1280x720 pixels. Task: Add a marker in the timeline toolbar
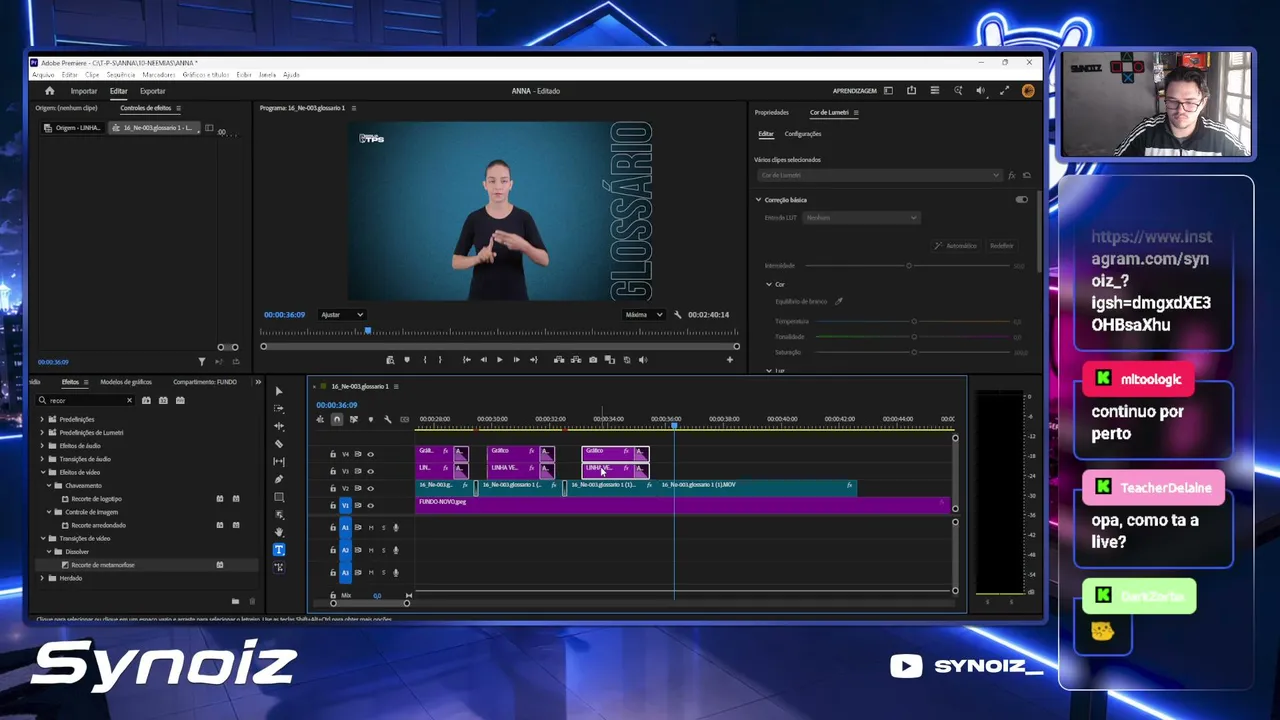370,419
